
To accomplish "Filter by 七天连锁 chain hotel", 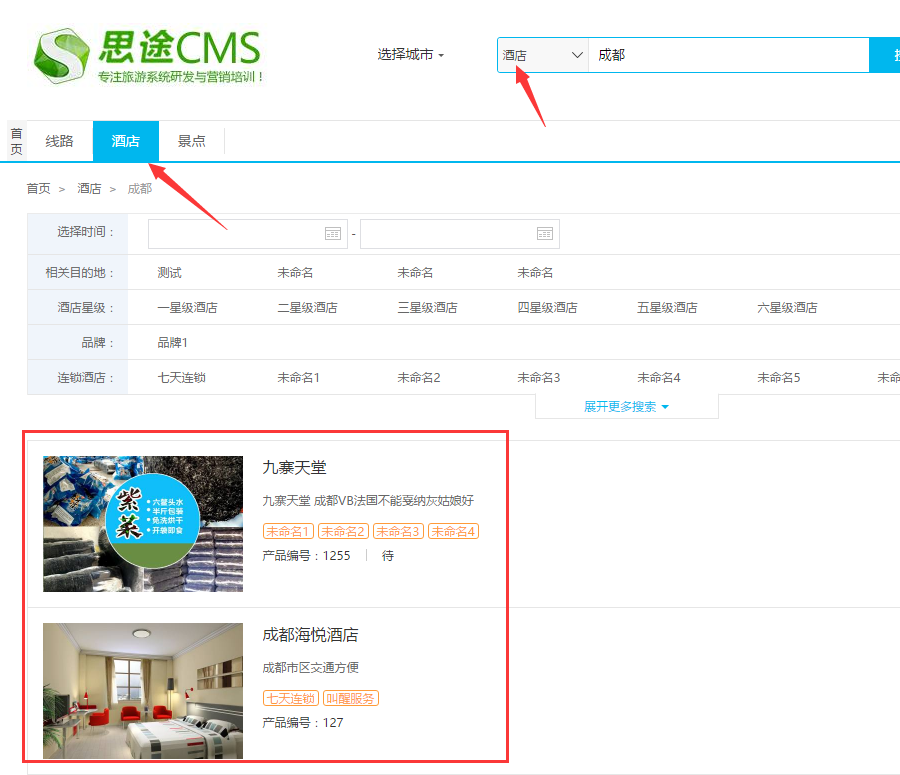I will [181, 378].
